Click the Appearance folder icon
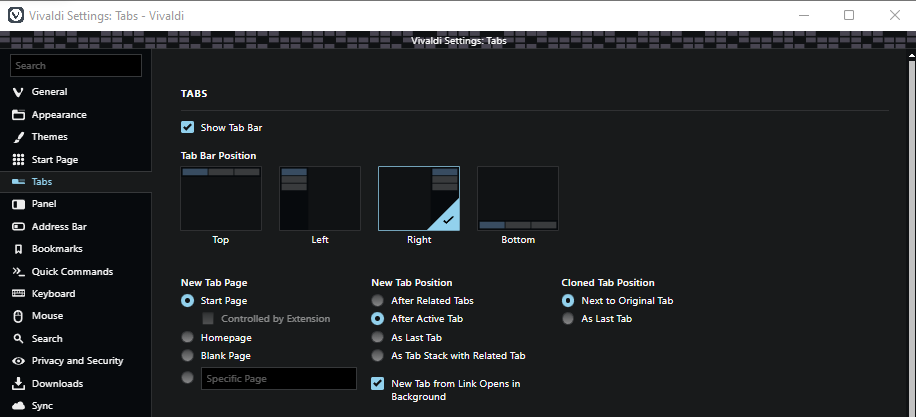The width and height of the screenshot is (916, 417). (x=19, y=114)
